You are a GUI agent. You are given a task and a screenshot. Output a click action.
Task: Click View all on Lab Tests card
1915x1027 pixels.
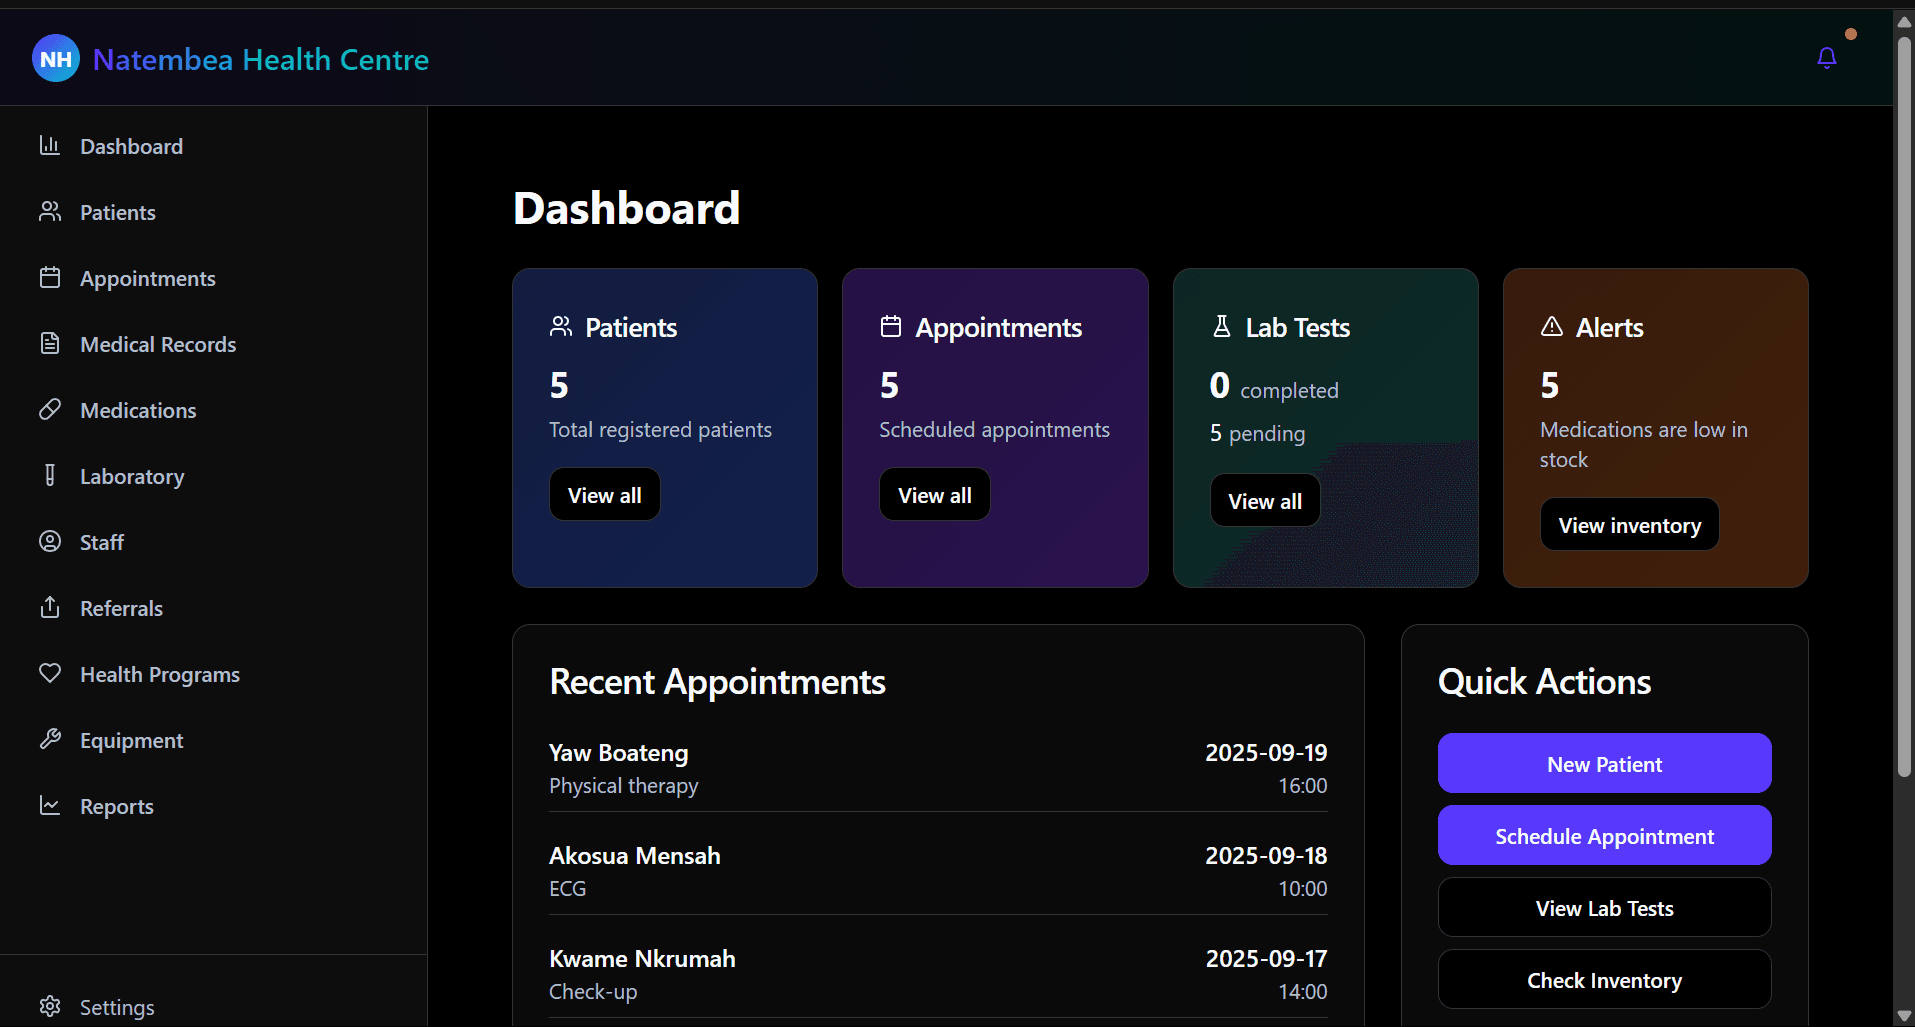[x=1265, y=501]
